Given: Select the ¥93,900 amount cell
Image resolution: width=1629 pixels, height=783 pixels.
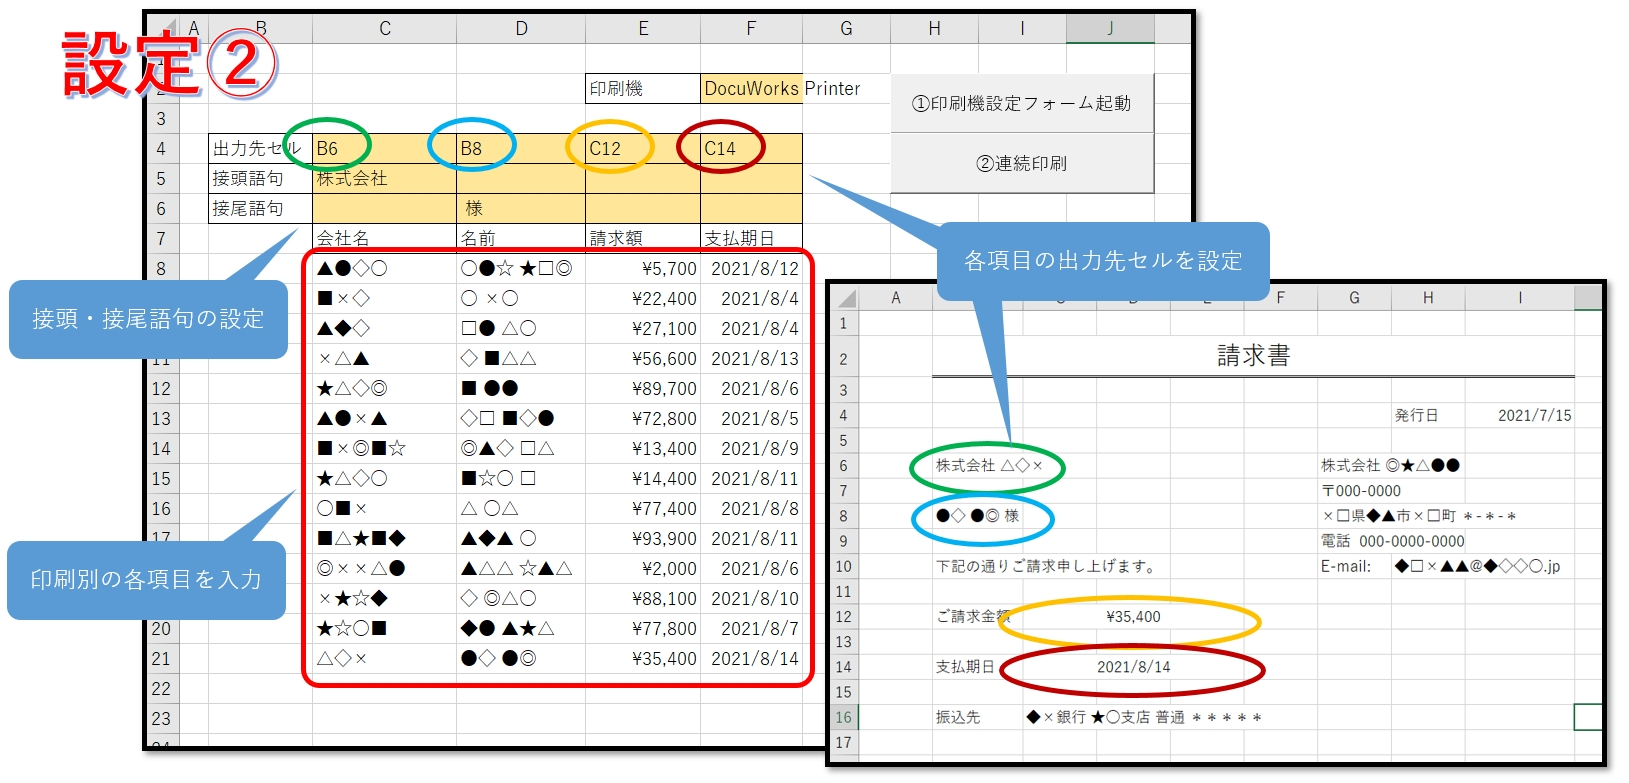Looking at the screenshot, I should (x=643, y=538).
